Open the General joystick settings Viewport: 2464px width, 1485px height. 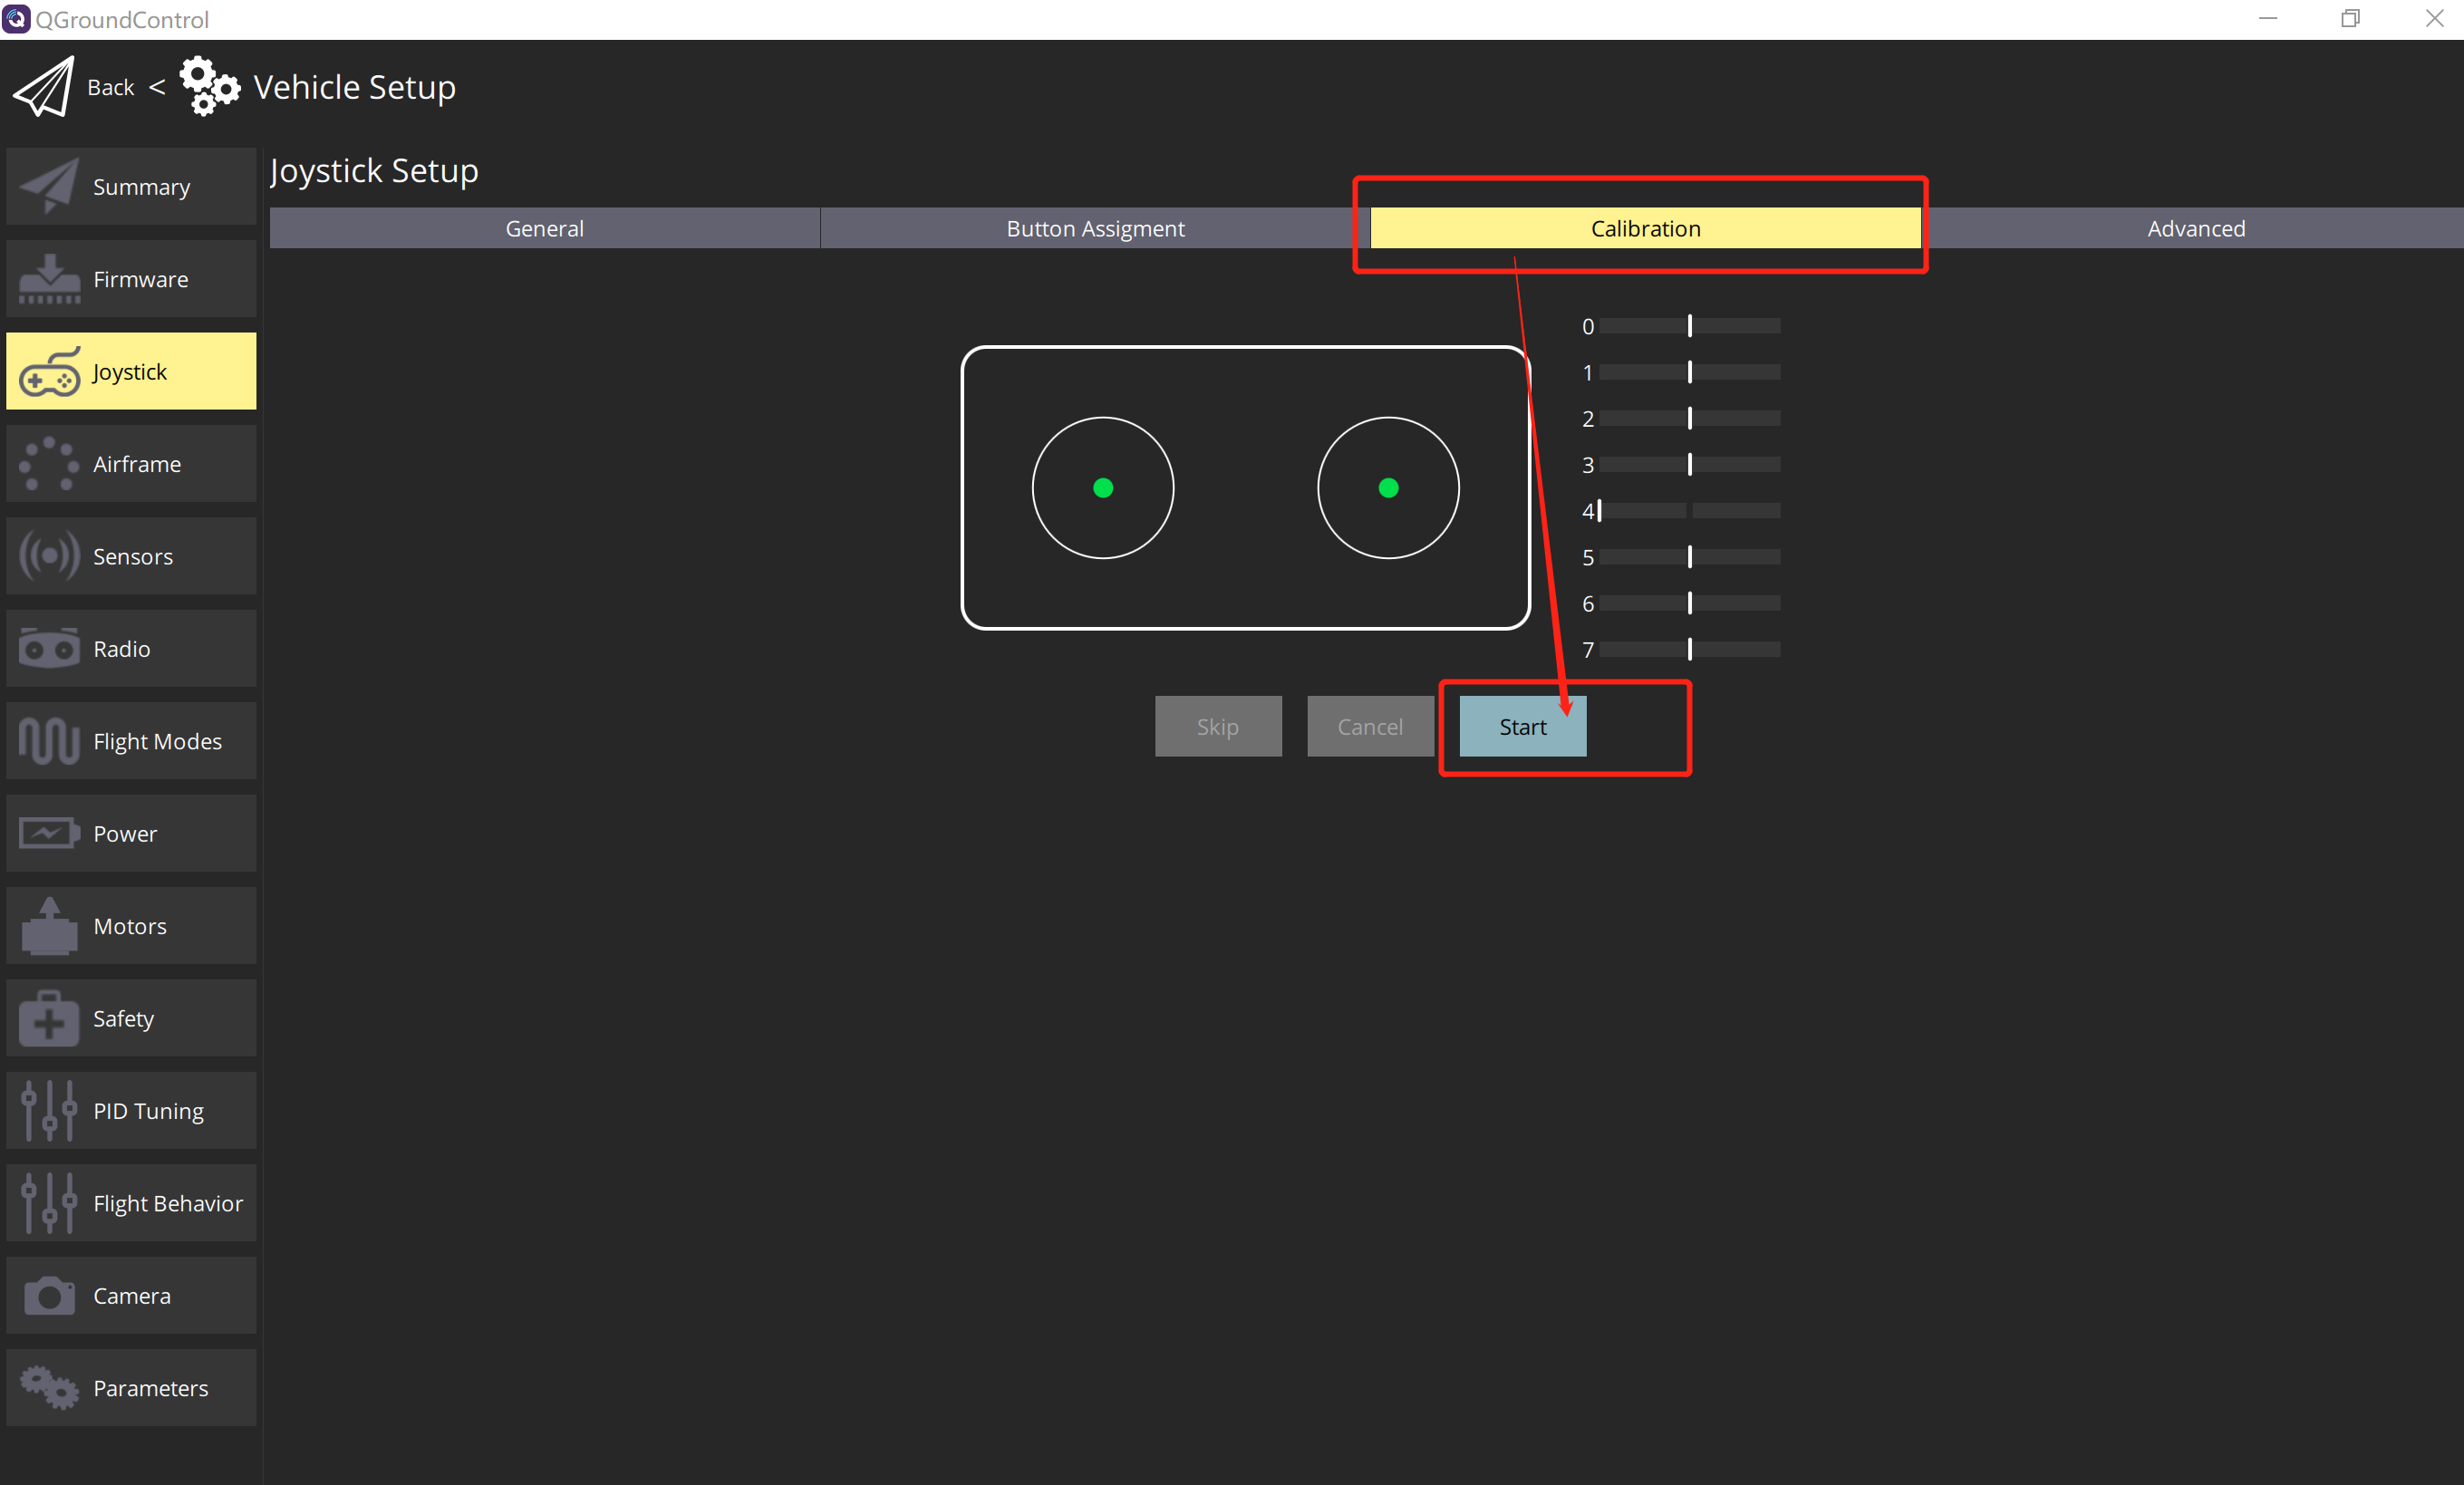(544, 228)
